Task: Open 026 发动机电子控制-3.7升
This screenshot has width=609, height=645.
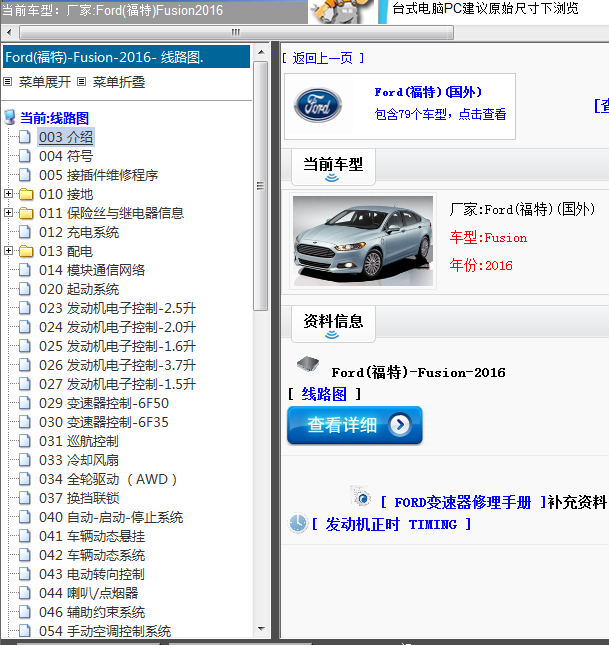Action: click(x=117, y=365)
